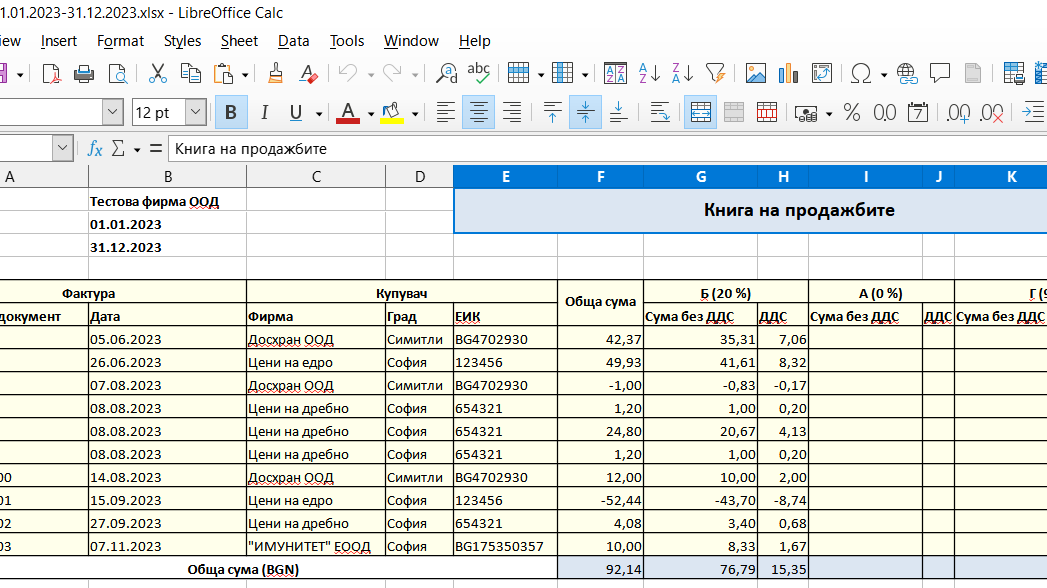Click the Formula equals button
Image resolution: width=1047 pixels, height=588 pixels.
point(156,149)
